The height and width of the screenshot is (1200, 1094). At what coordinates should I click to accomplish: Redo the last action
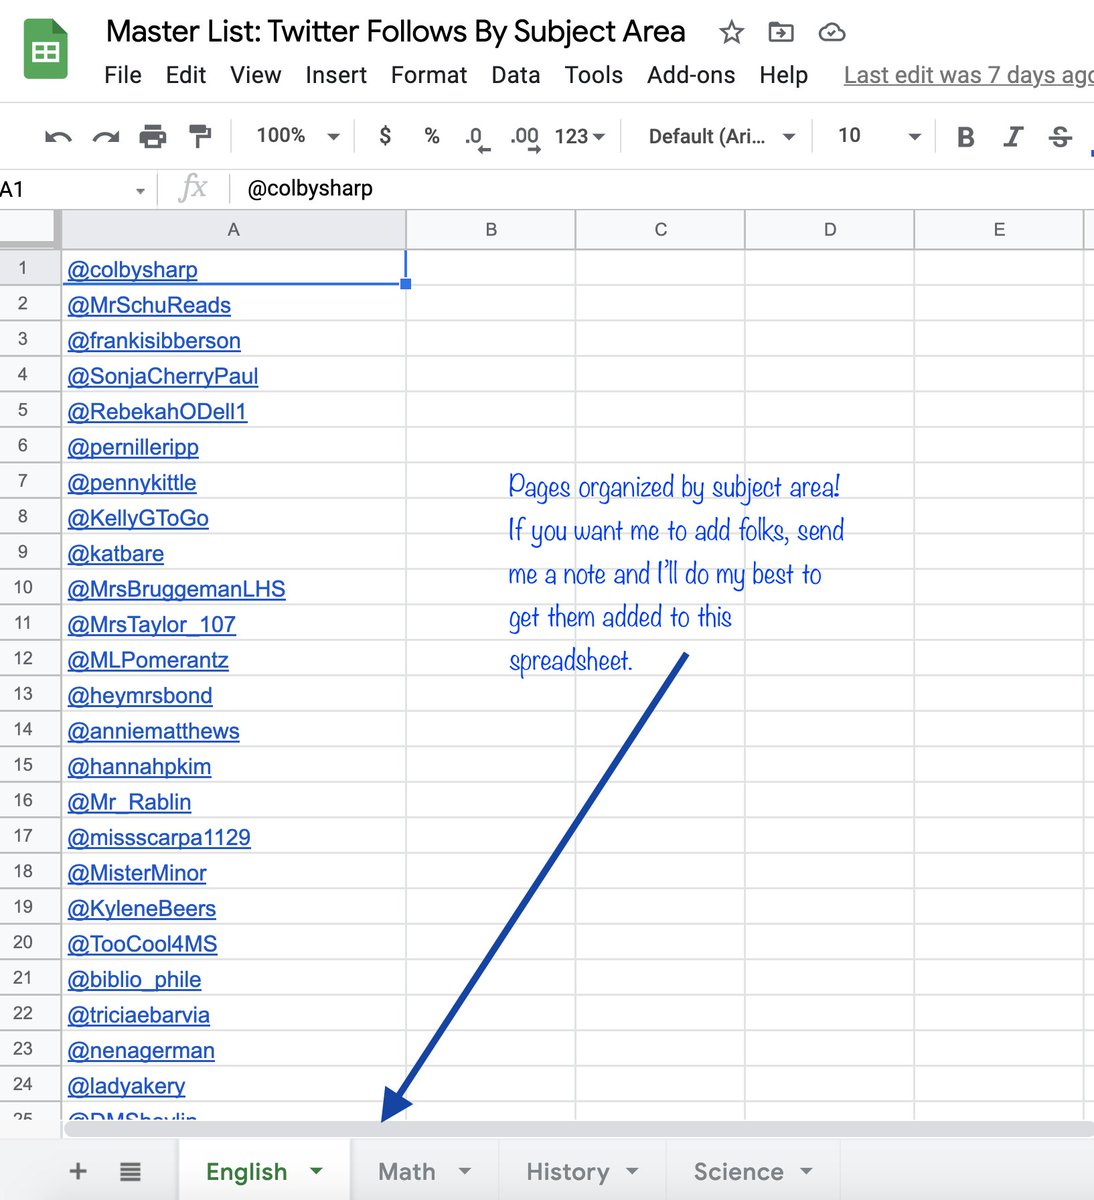tap(105, 136)
